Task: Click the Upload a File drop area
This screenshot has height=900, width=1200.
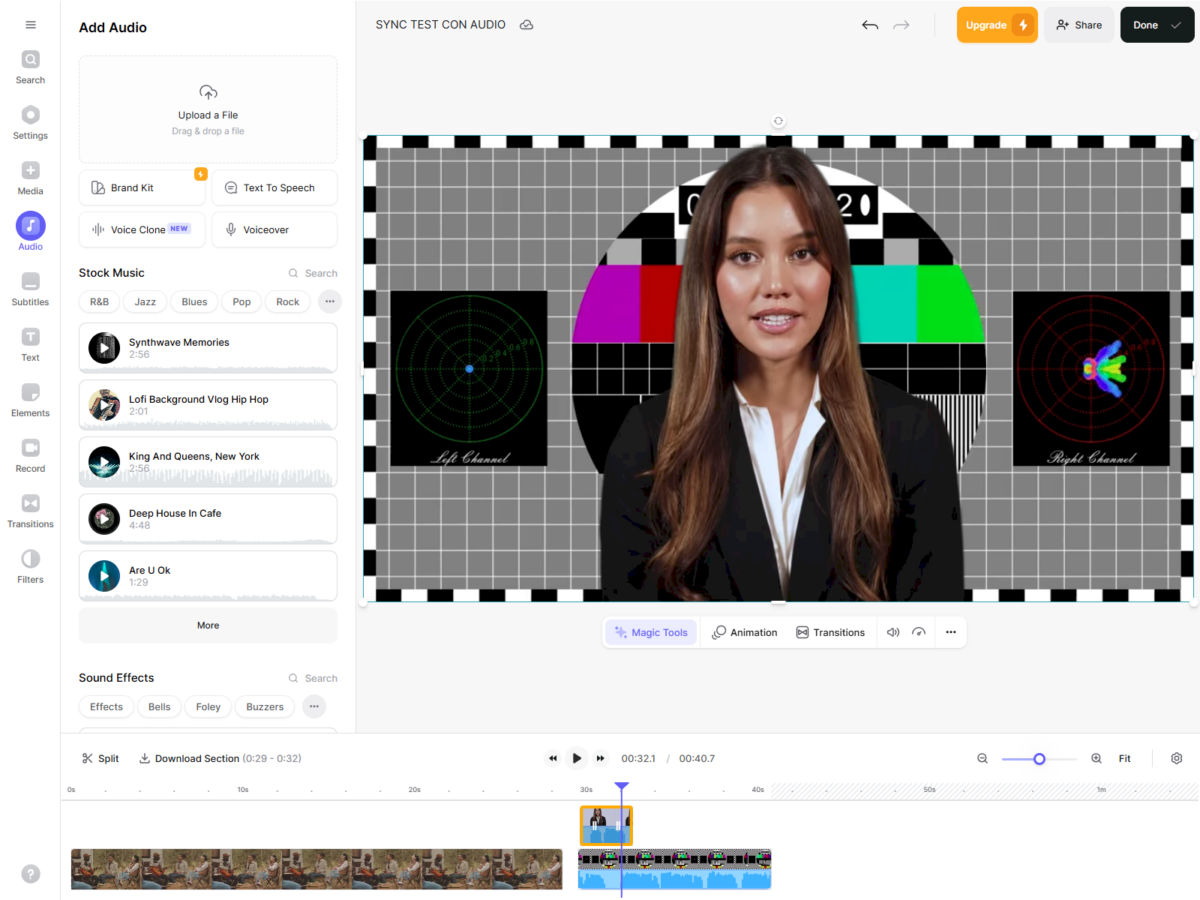Action: tap(208, 110)
